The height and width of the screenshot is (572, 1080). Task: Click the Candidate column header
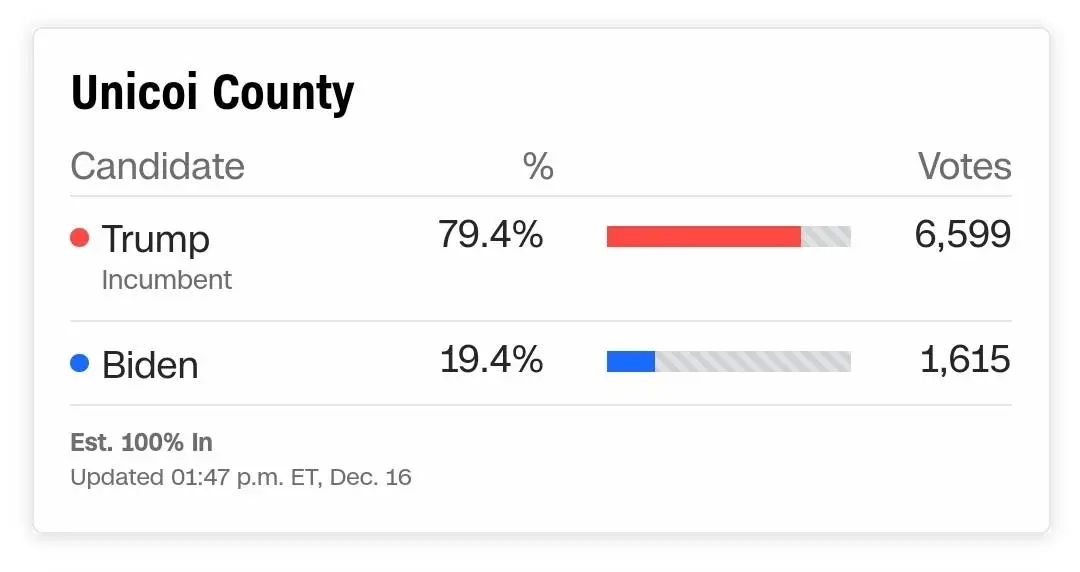[x=157, y=166]
